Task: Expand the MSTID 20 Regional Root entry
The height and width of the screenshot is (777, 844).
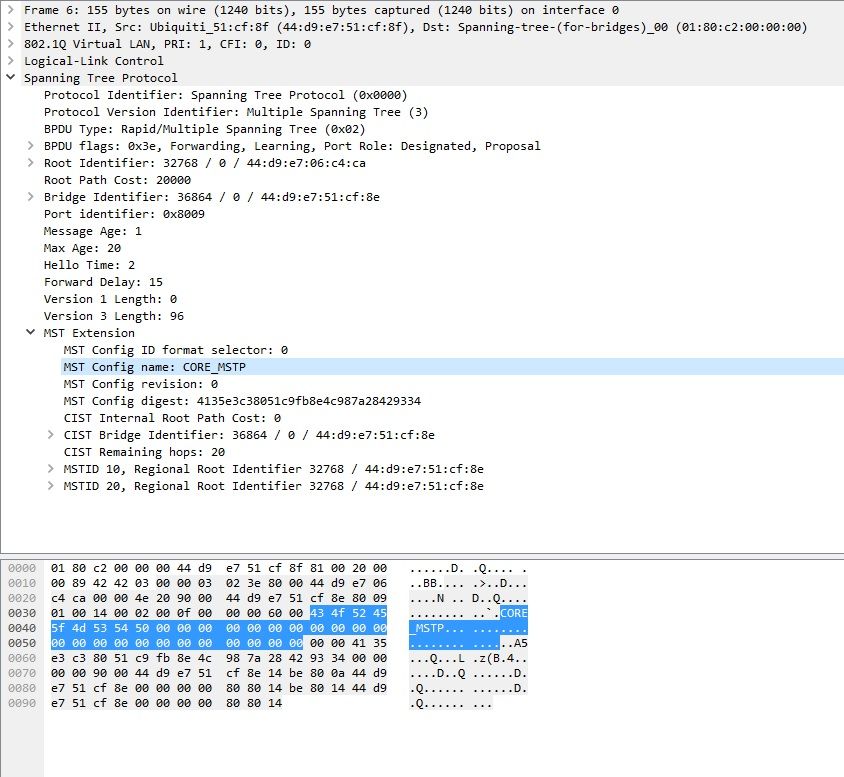Action: point(51,486)
